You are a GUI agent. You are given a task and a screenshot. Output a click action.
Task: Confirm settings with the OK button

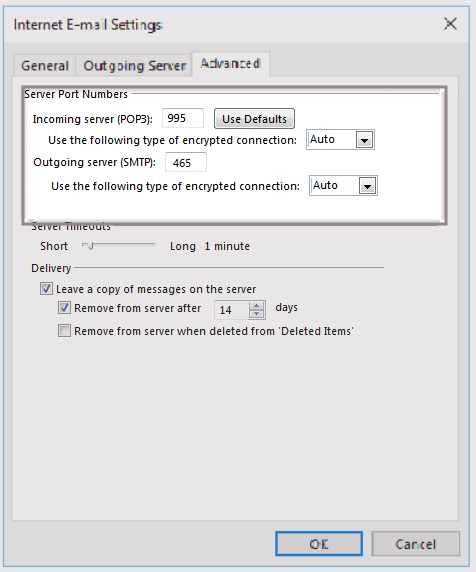319,544
